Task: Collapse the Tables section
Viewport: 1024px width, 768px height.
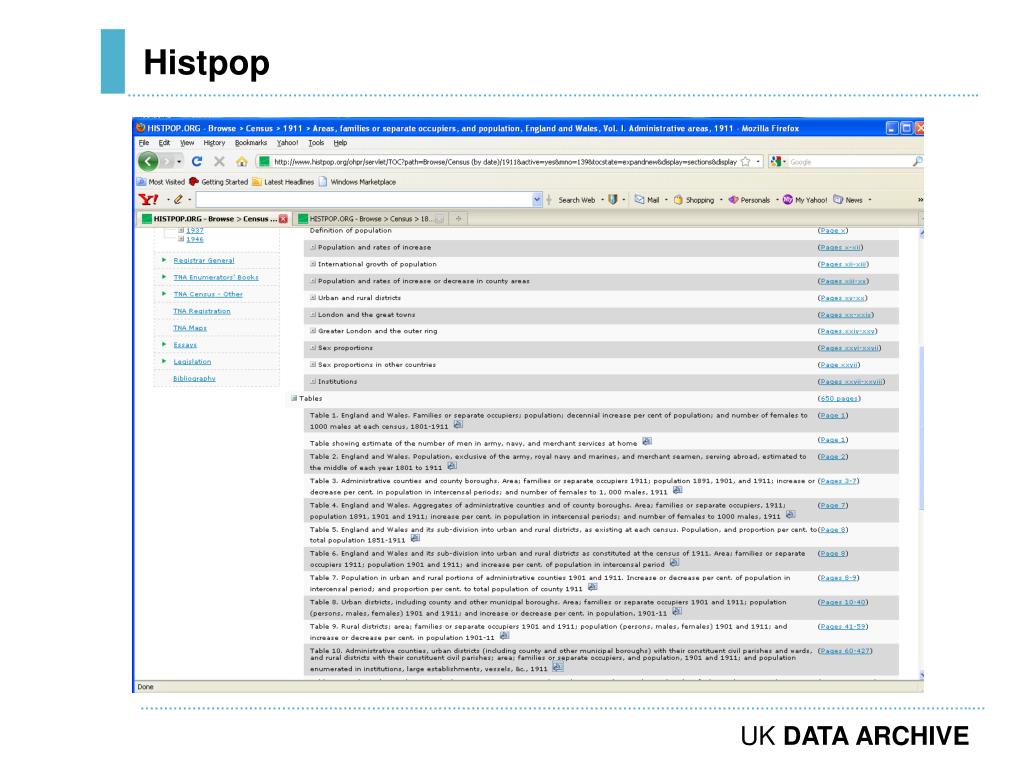Action: (x=294, y=398)
